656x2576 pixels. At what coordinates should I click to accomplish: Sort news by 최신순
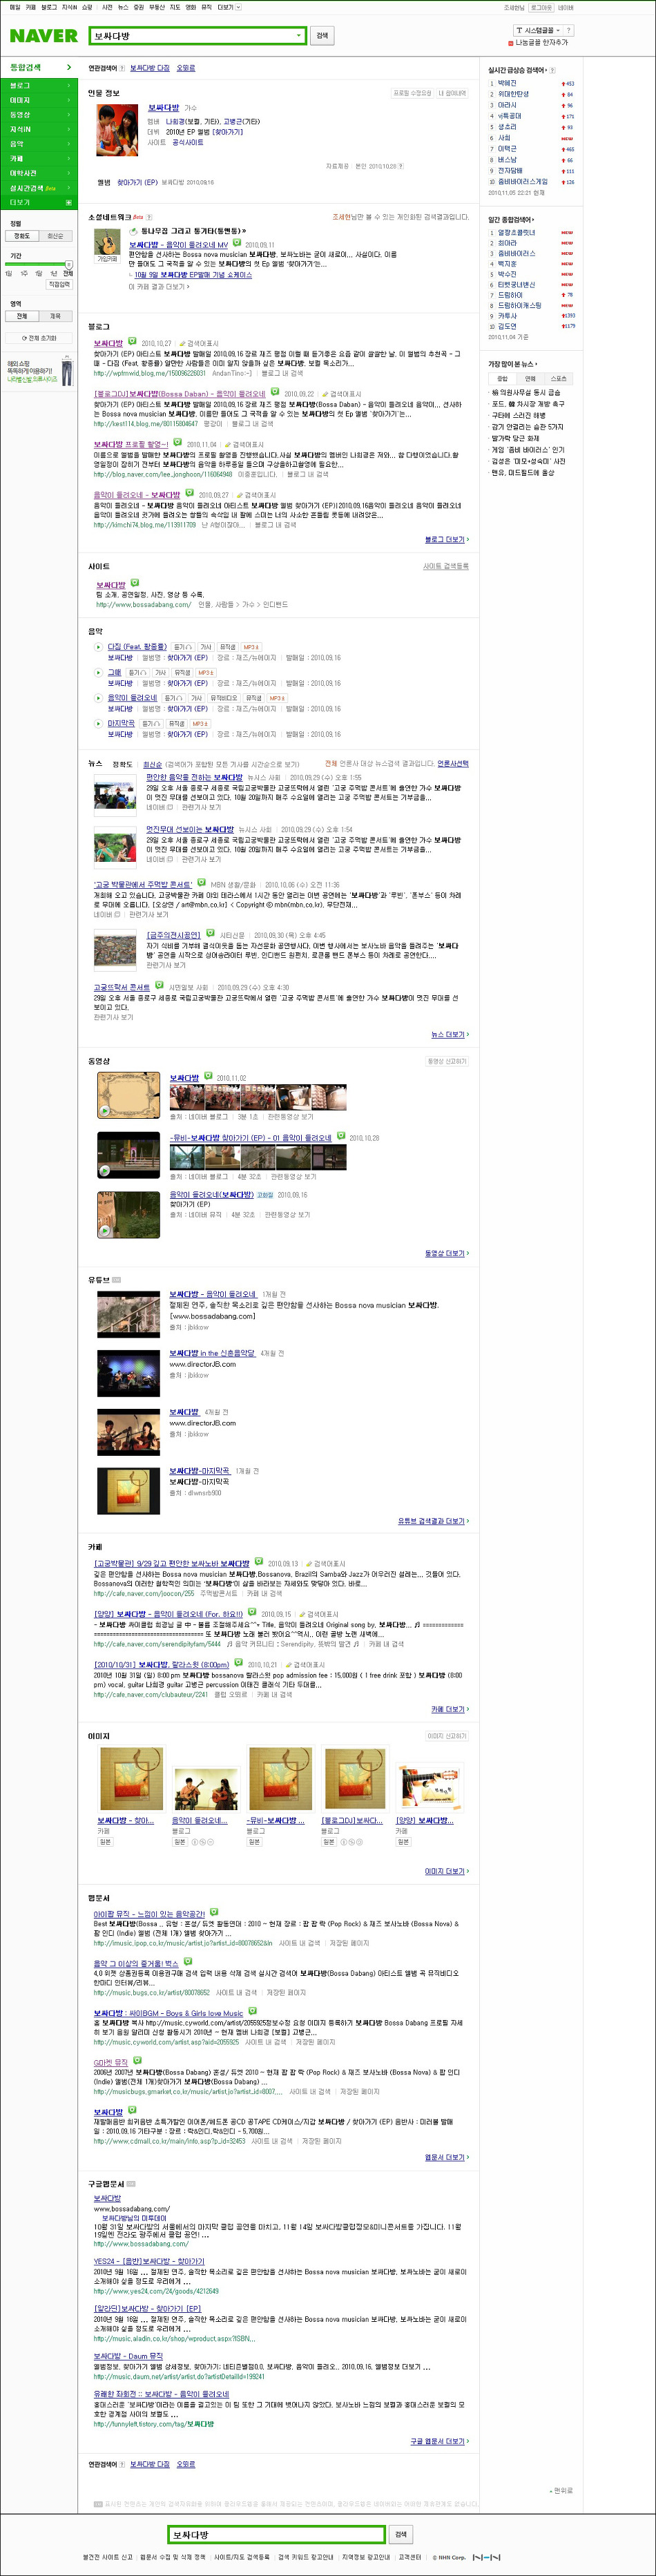pos(152,764)
